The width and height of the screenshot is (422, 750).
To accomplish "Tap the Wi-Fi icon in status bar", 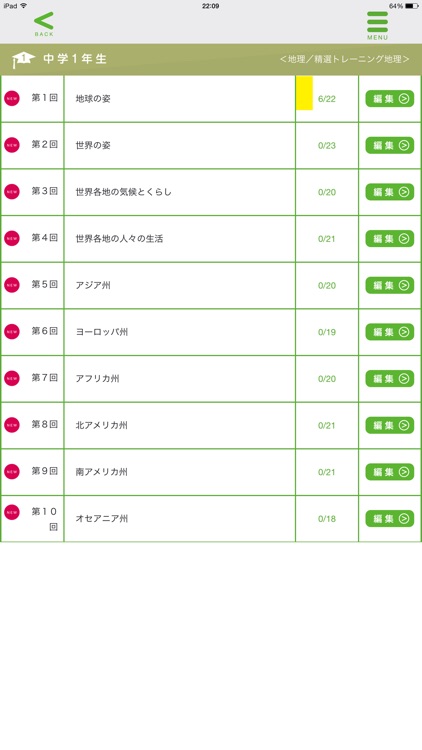I will (x=24, y=6).
